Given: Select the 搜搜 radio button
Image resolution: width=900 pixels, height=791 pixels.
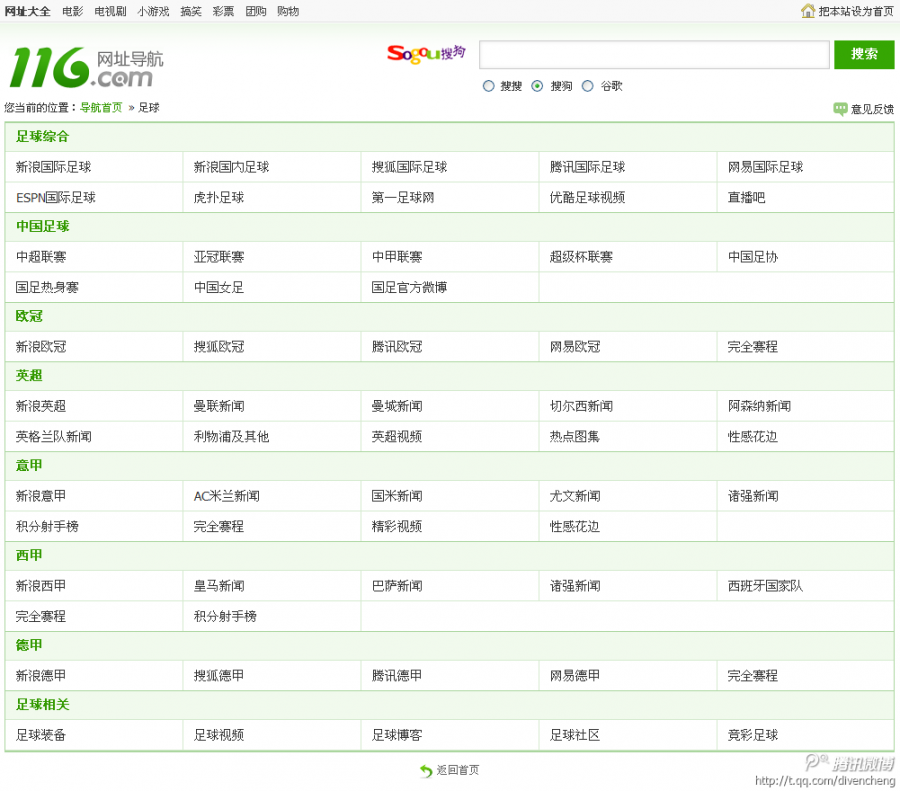Looking at the screenshot, I should coord(489,86).
